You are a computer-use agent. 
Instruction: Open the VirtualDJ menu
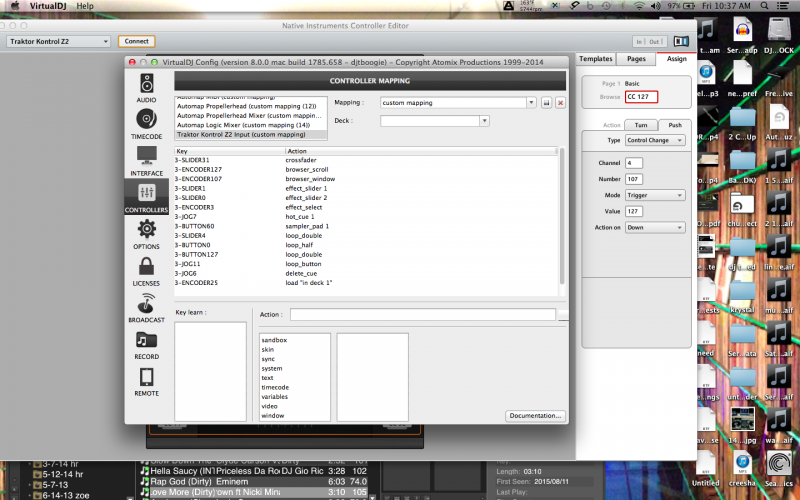(48, 6)
